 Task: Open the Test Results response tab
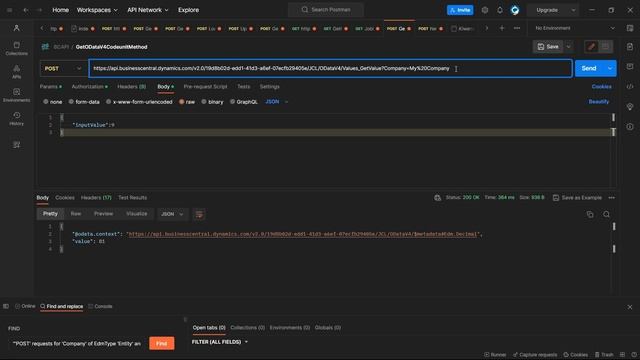click(133, 198)
